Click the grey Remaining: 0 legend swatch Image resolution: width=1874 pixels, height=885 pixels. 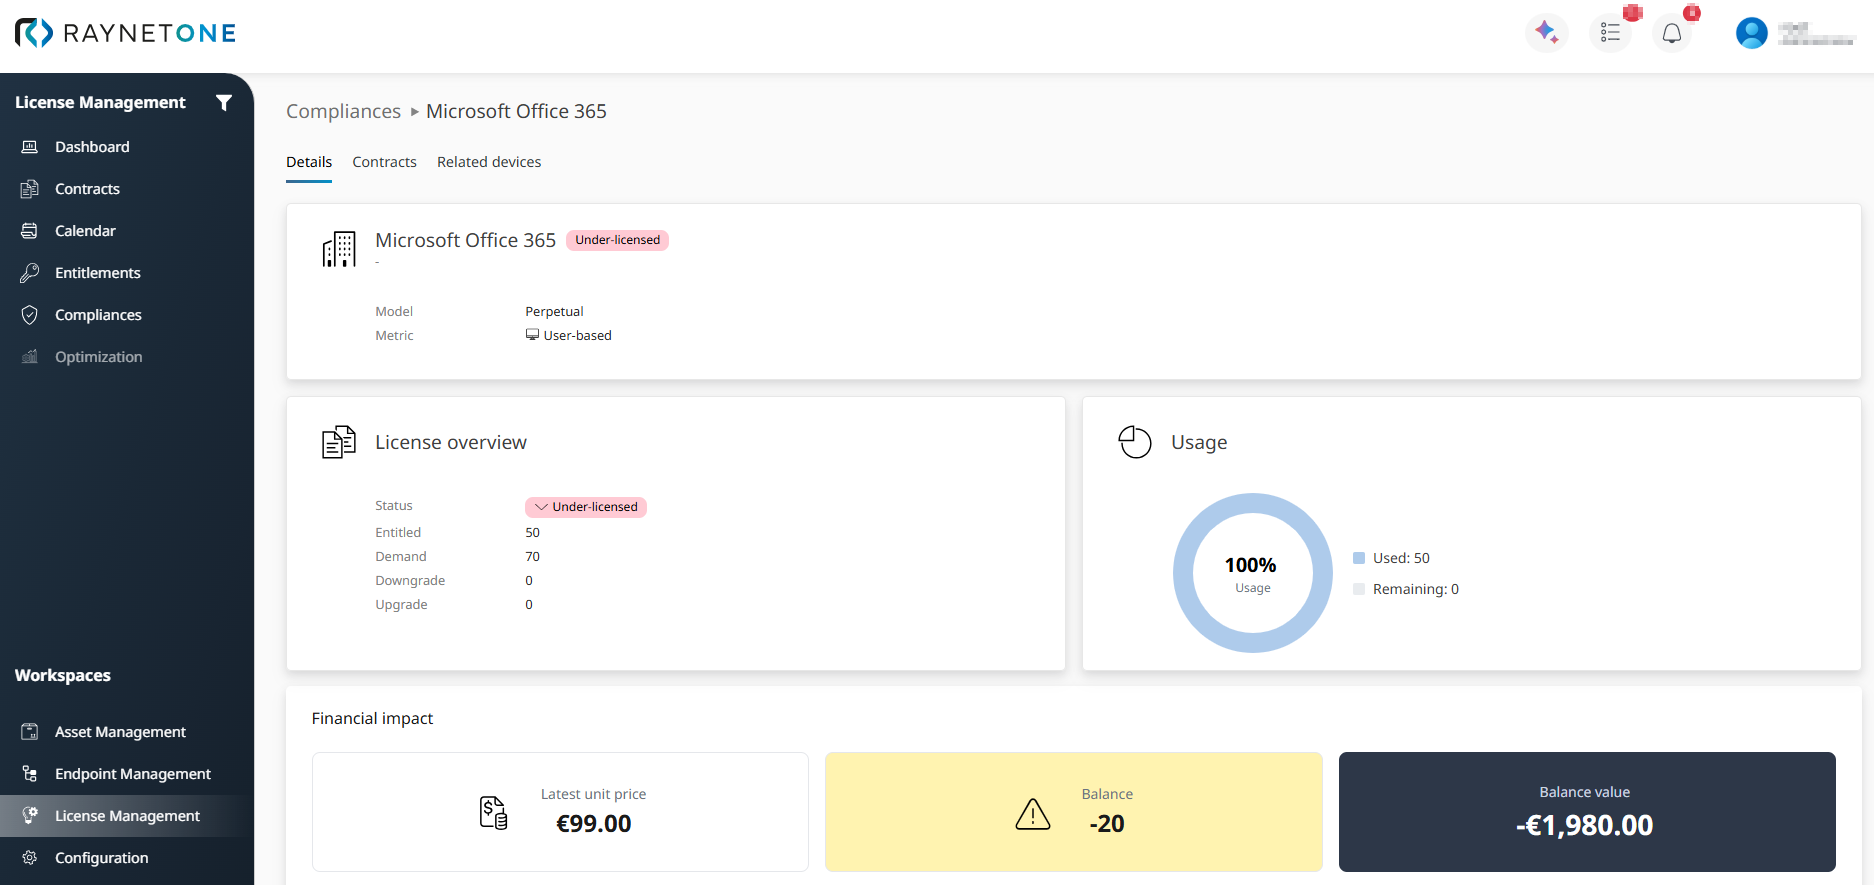point(1359,589)
